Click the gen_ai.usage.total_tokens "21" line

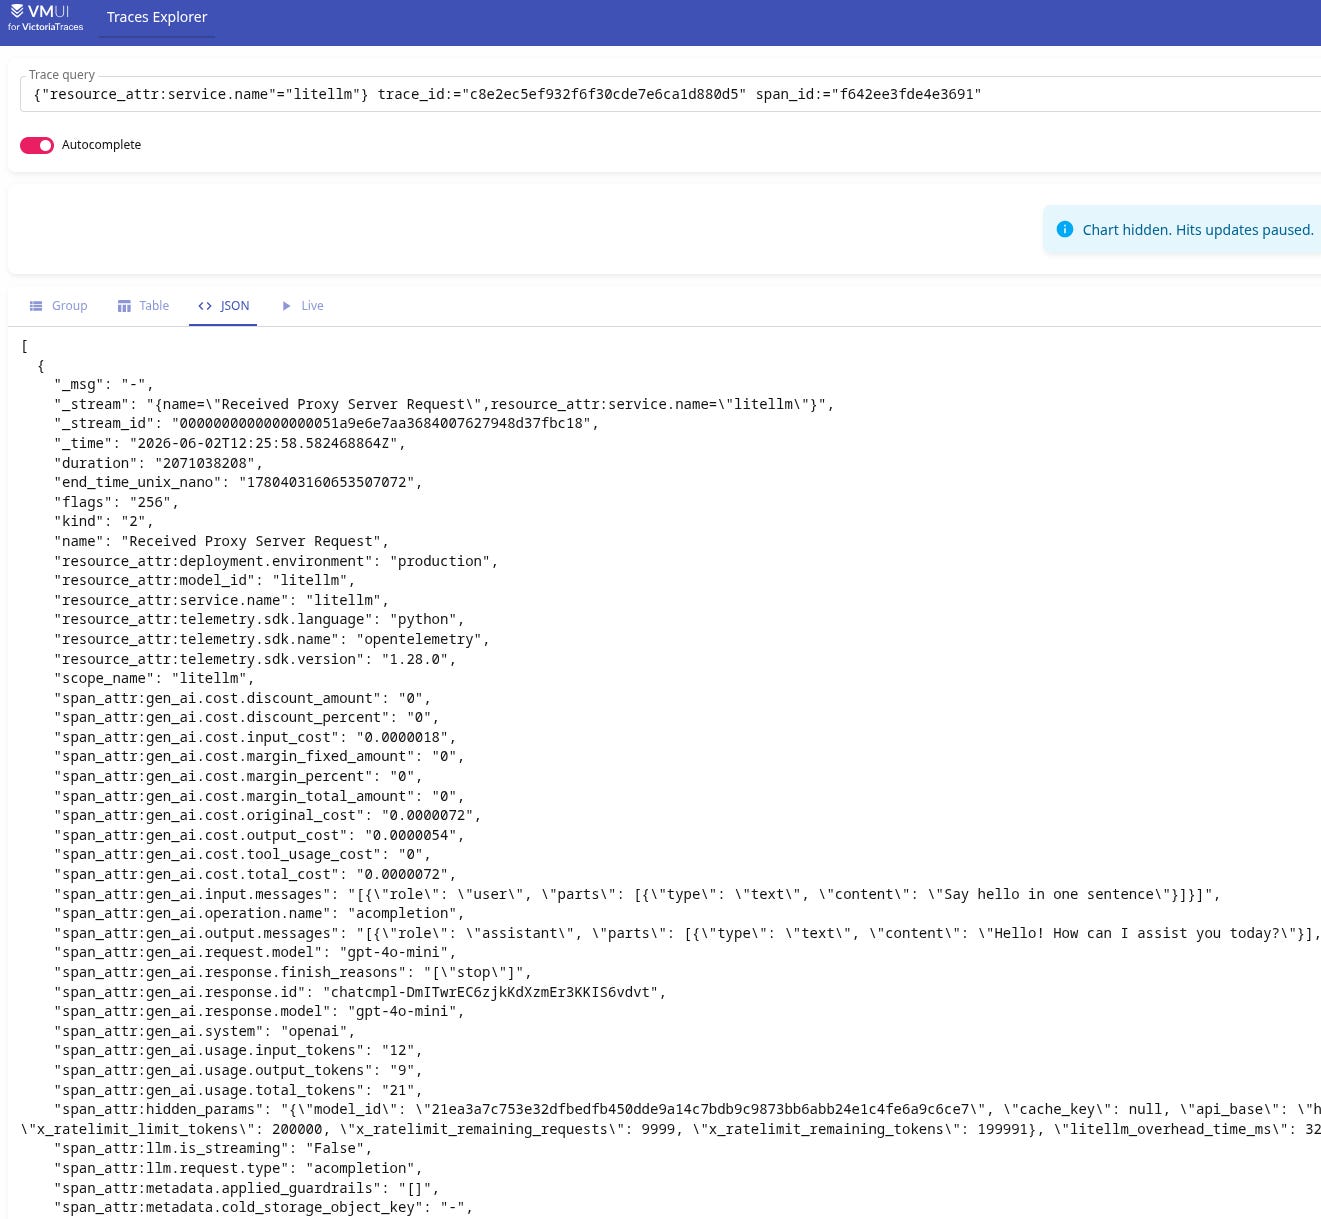(x=238, y=1090)
